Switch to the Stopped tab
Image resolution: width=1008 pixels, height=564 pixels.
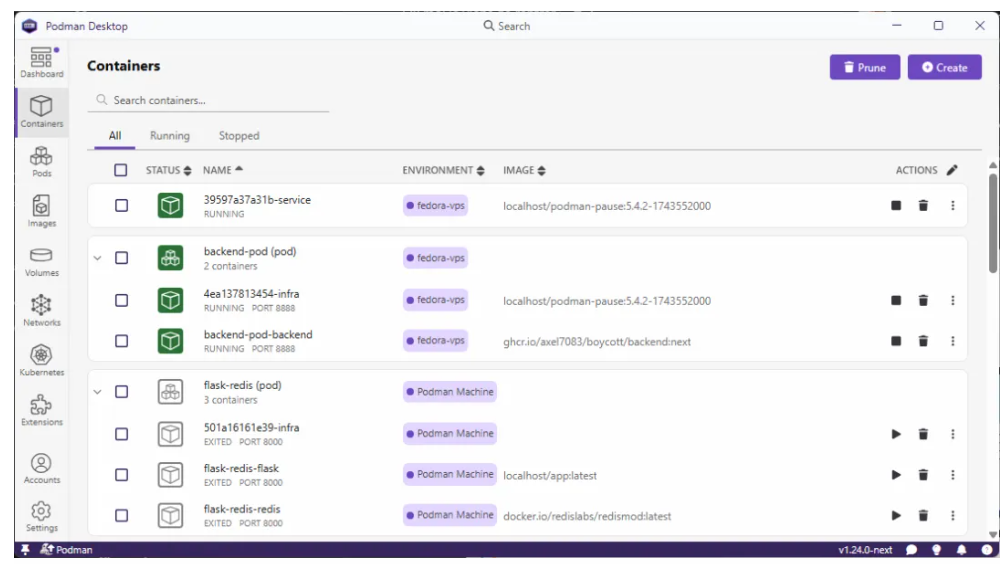coord(238,136)
